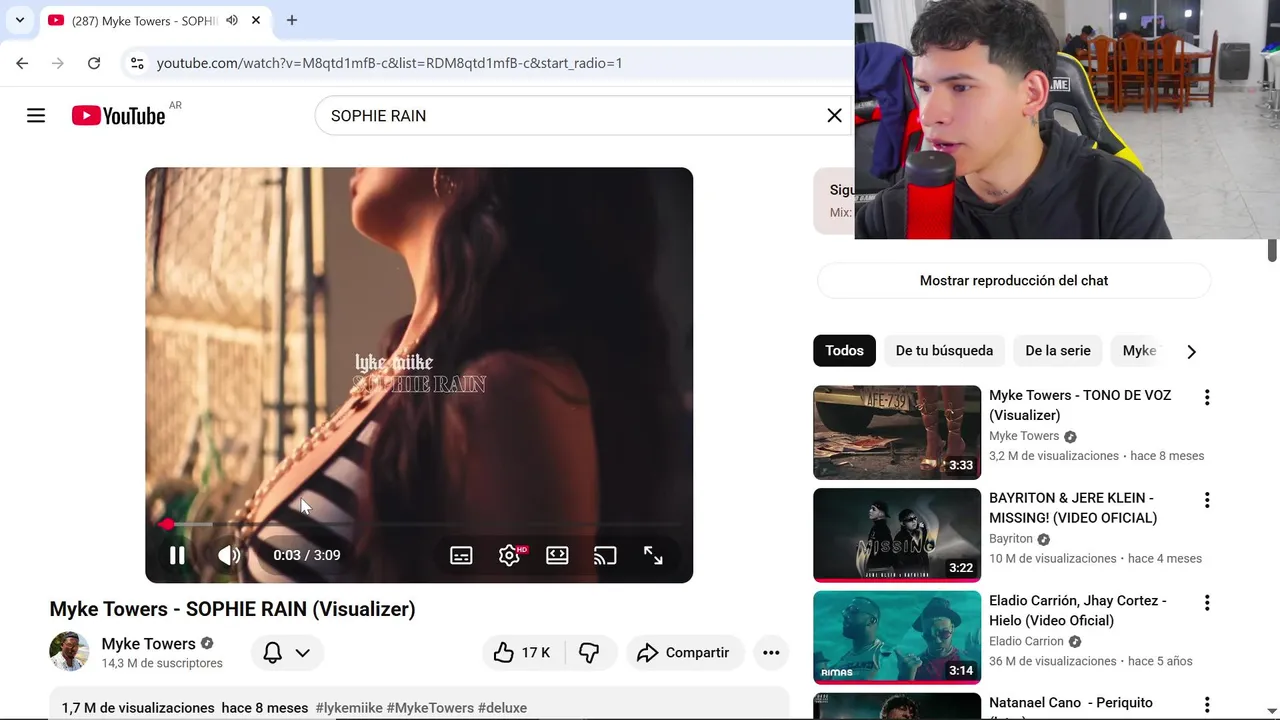Cast video to a TV device
The height and width of the screenshot is (720, 1280).
(605, 555)
